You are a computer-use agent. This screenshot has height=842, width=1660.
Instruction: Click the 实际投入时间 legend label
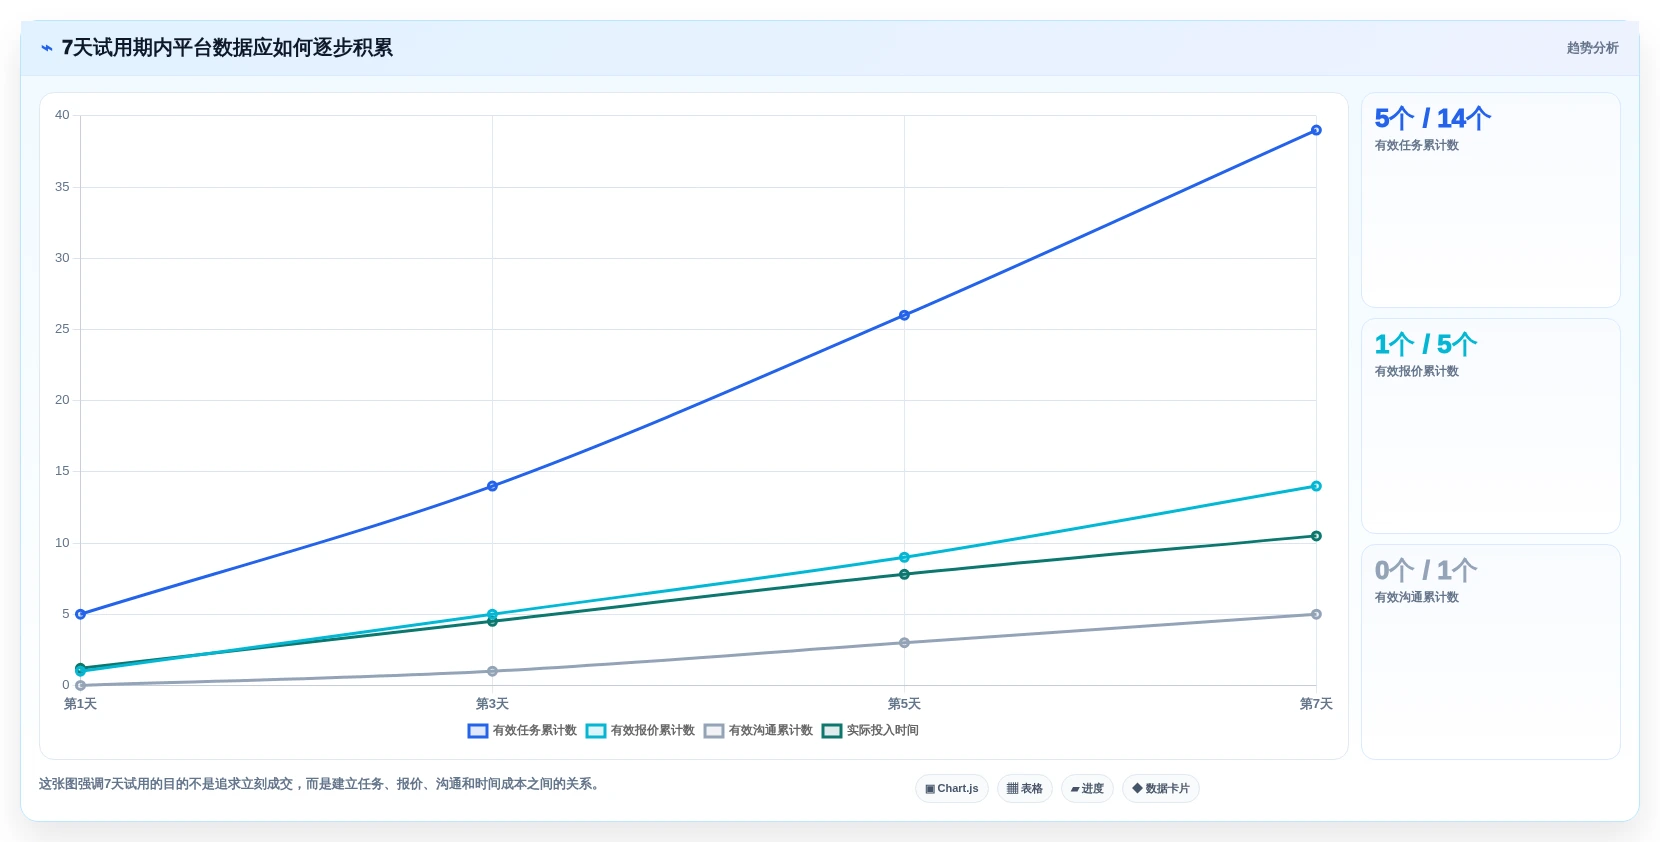tap(883, 731)
